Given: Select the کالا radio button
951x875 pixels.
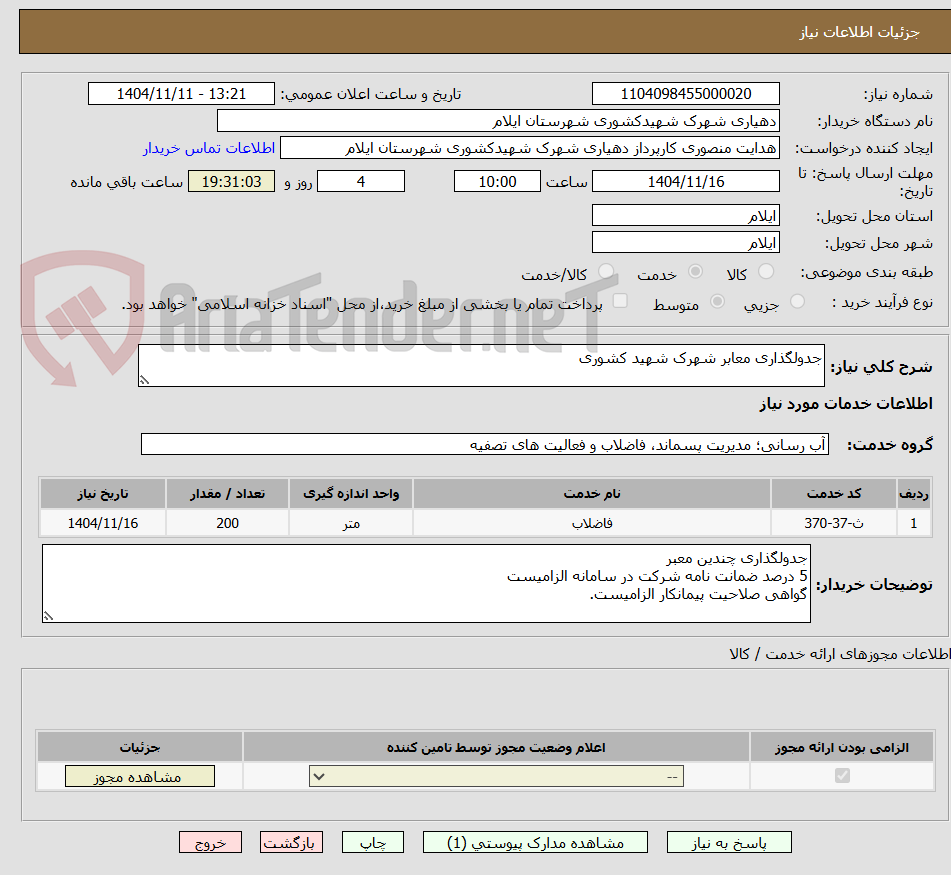Looking at the screenshot, I should 767,272.
